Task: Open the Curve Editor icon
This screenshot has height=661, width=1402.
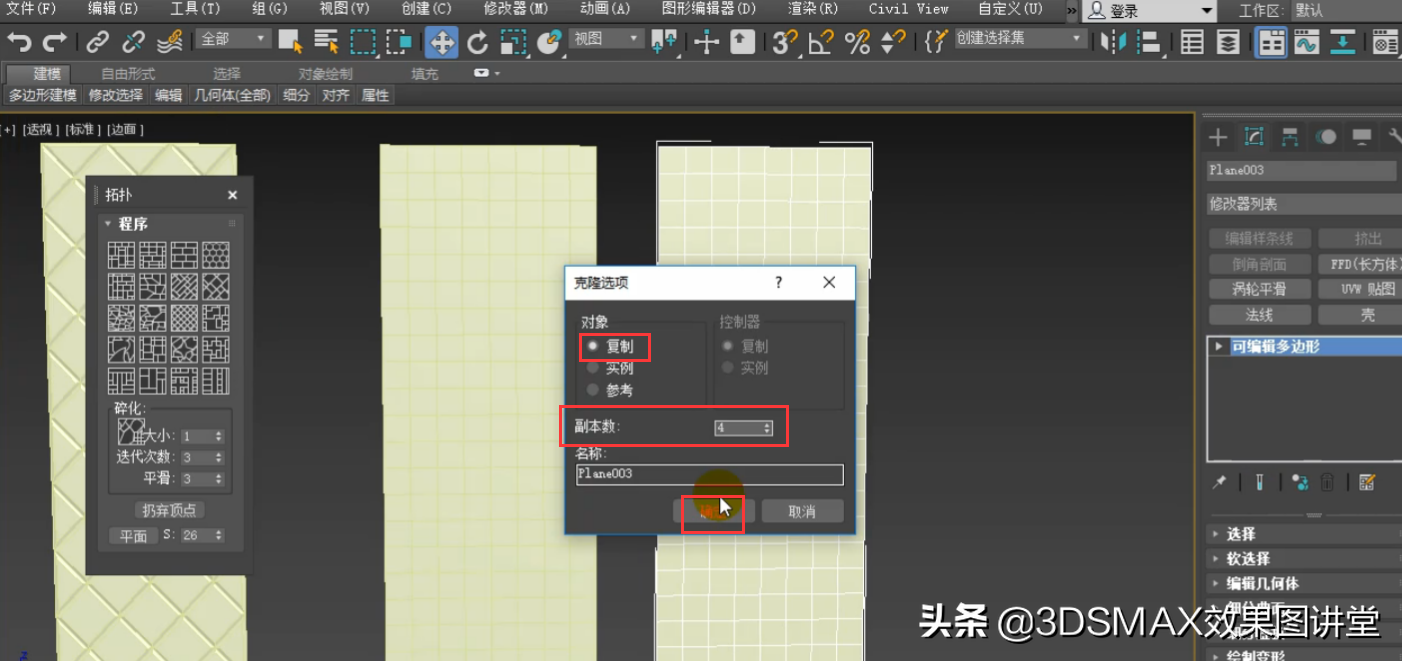Action: (x=1306, y=42)
